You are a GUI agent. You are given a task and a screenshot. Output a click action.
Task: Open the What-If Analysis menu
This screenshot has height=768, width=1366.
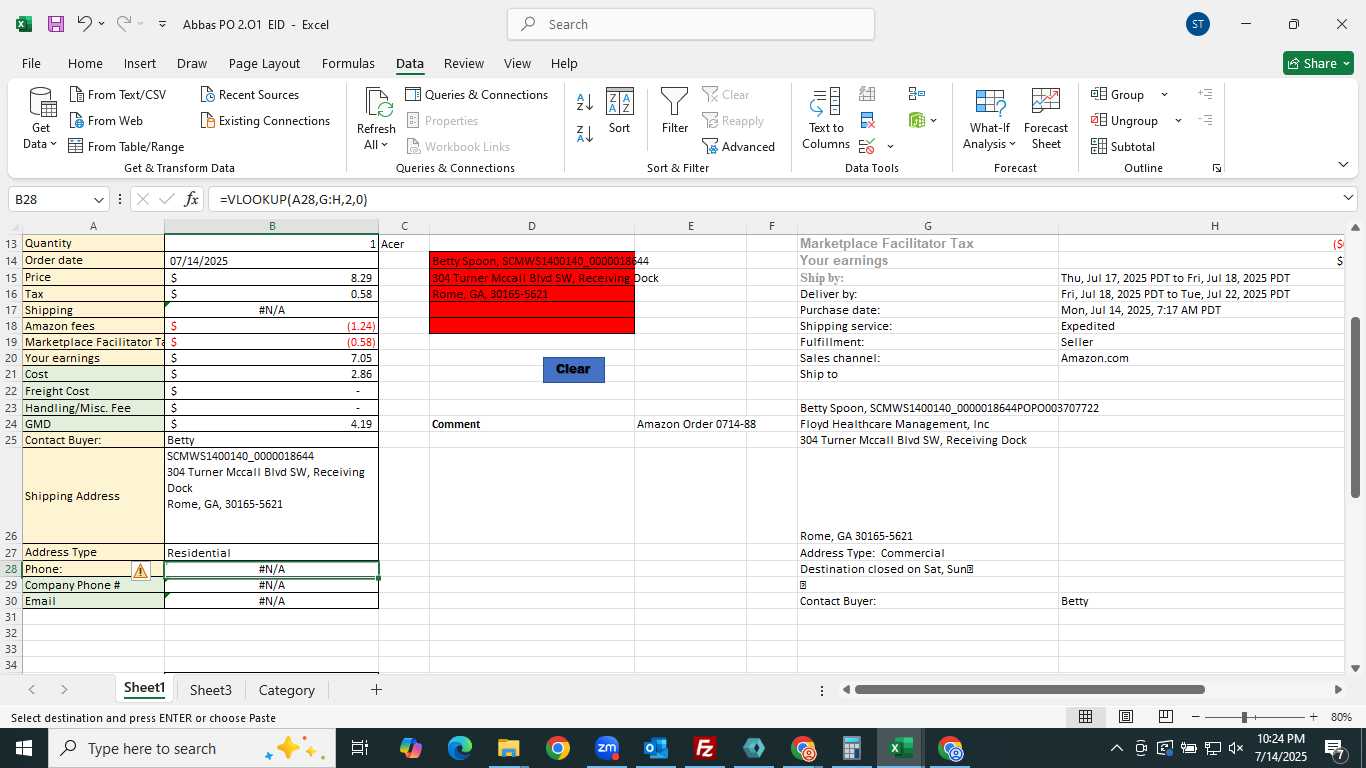click(989, 119)
